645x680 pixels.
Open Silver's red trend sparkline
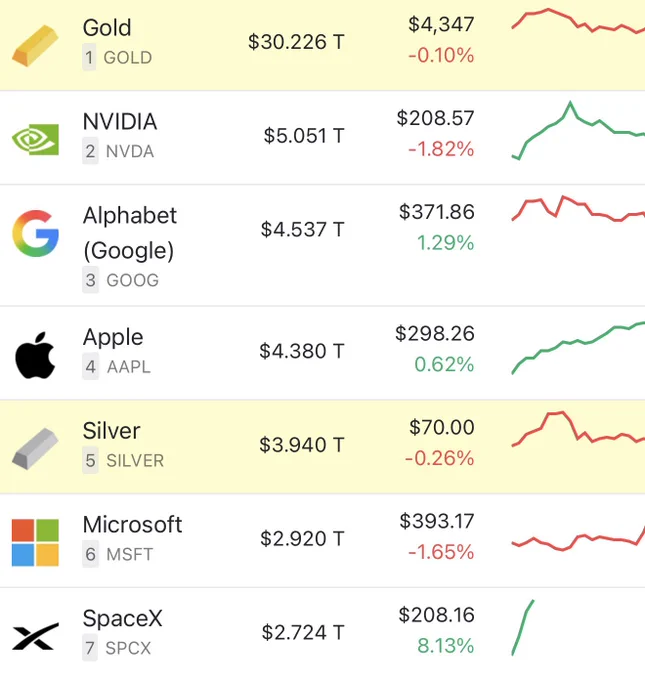point(578,428)
